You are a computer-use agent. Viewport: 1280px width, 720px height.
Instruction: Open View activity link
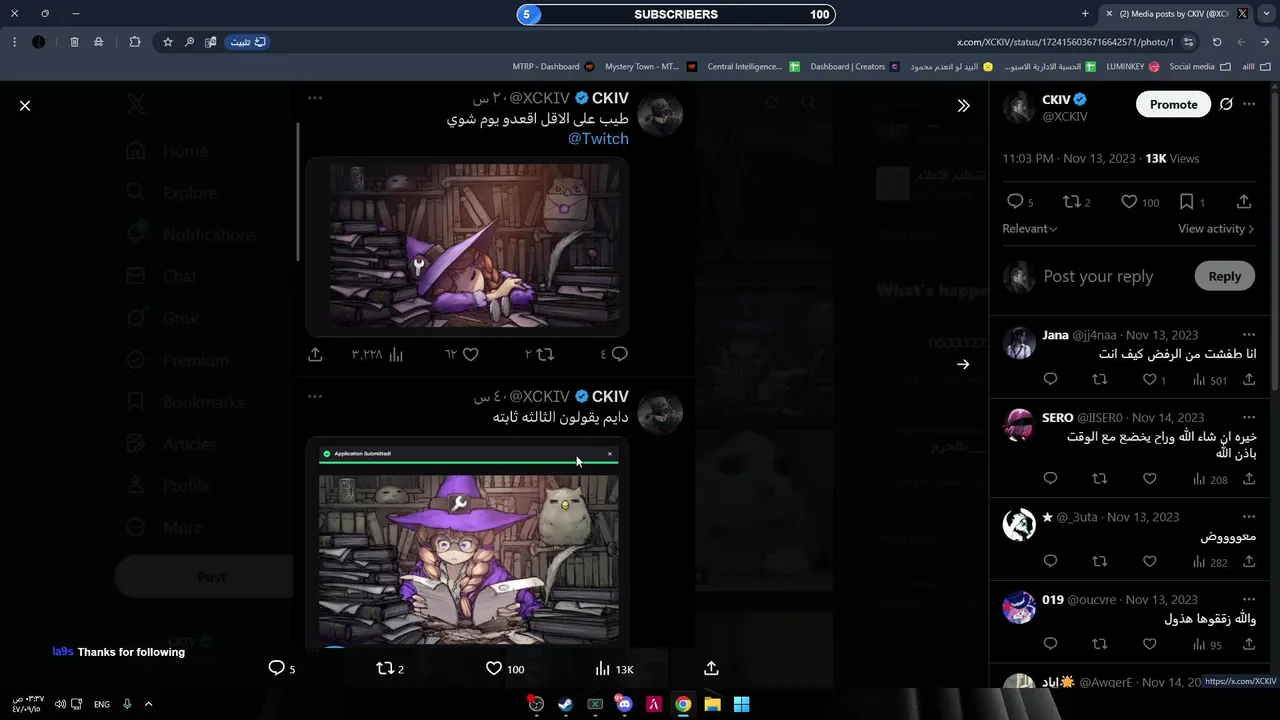point(1215,228)
